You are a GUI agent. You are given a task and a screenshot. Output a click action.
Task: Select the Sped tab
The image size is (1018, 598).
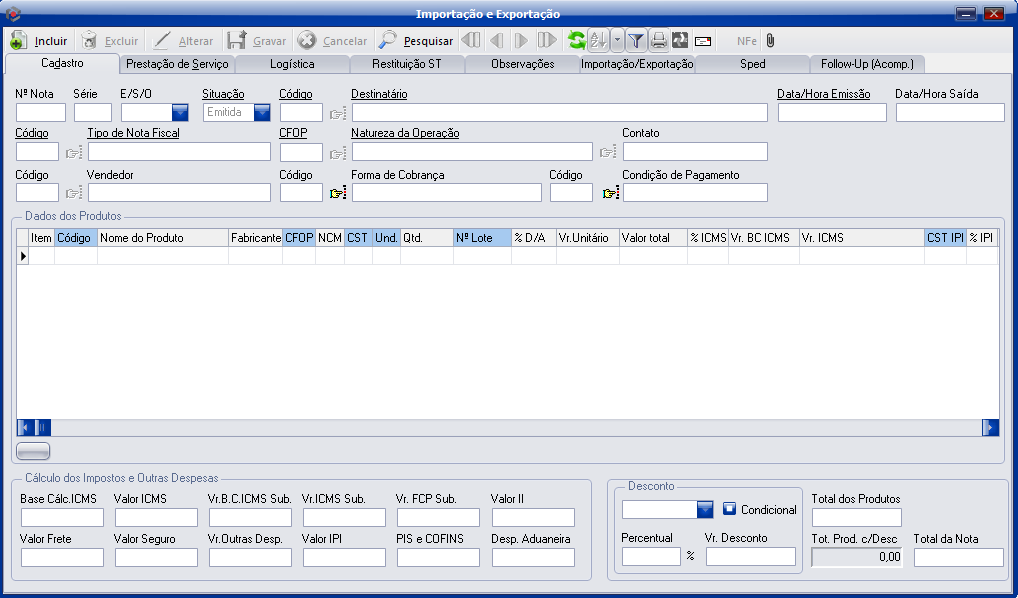[752, 64]
